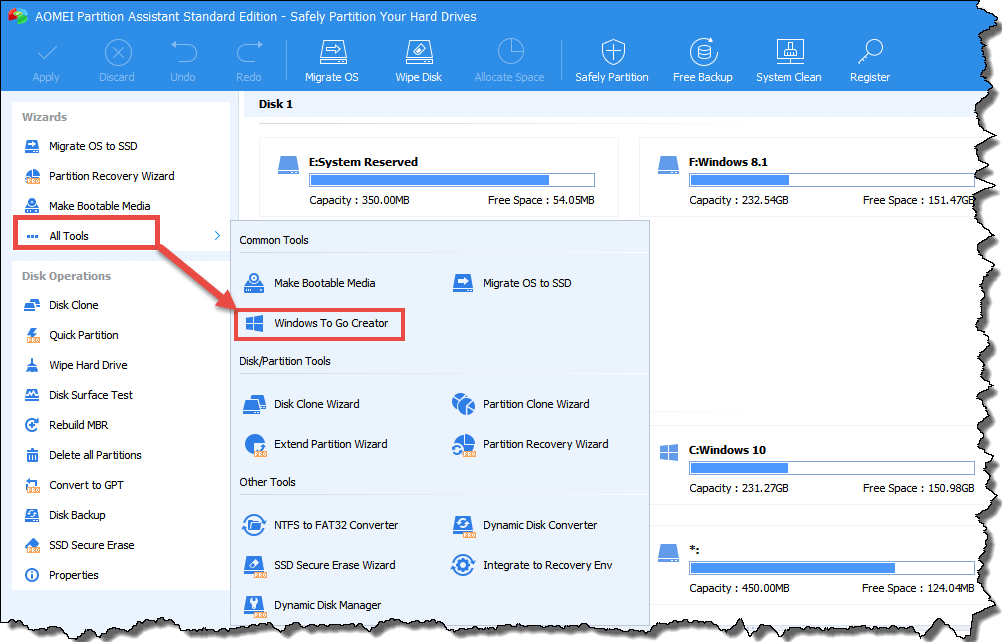Click the Wipe Disk toolbar icon

pos(419,52)
